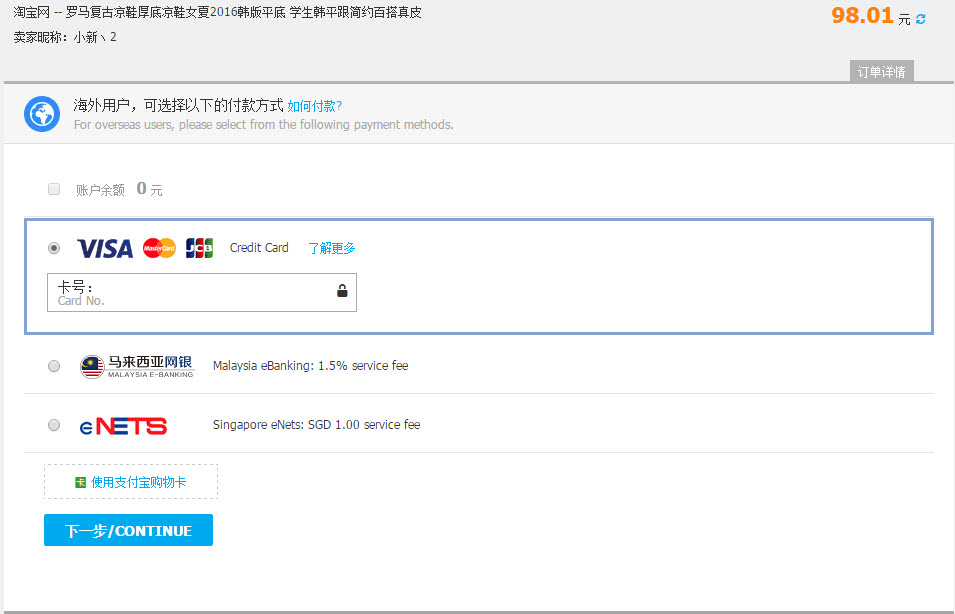Click into the 卡号 Card No. field

[x=202, y=292]
